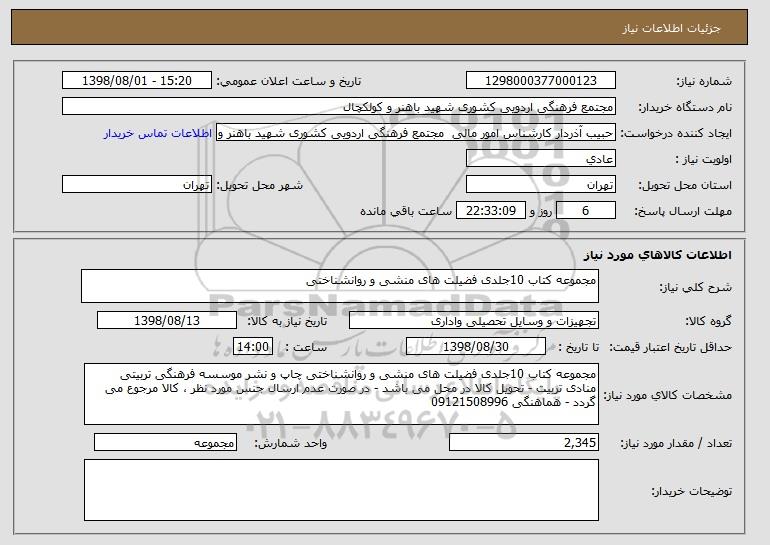Click the شماره نیاز label
This screenshot has height=545, width=770.
[704, 81]
